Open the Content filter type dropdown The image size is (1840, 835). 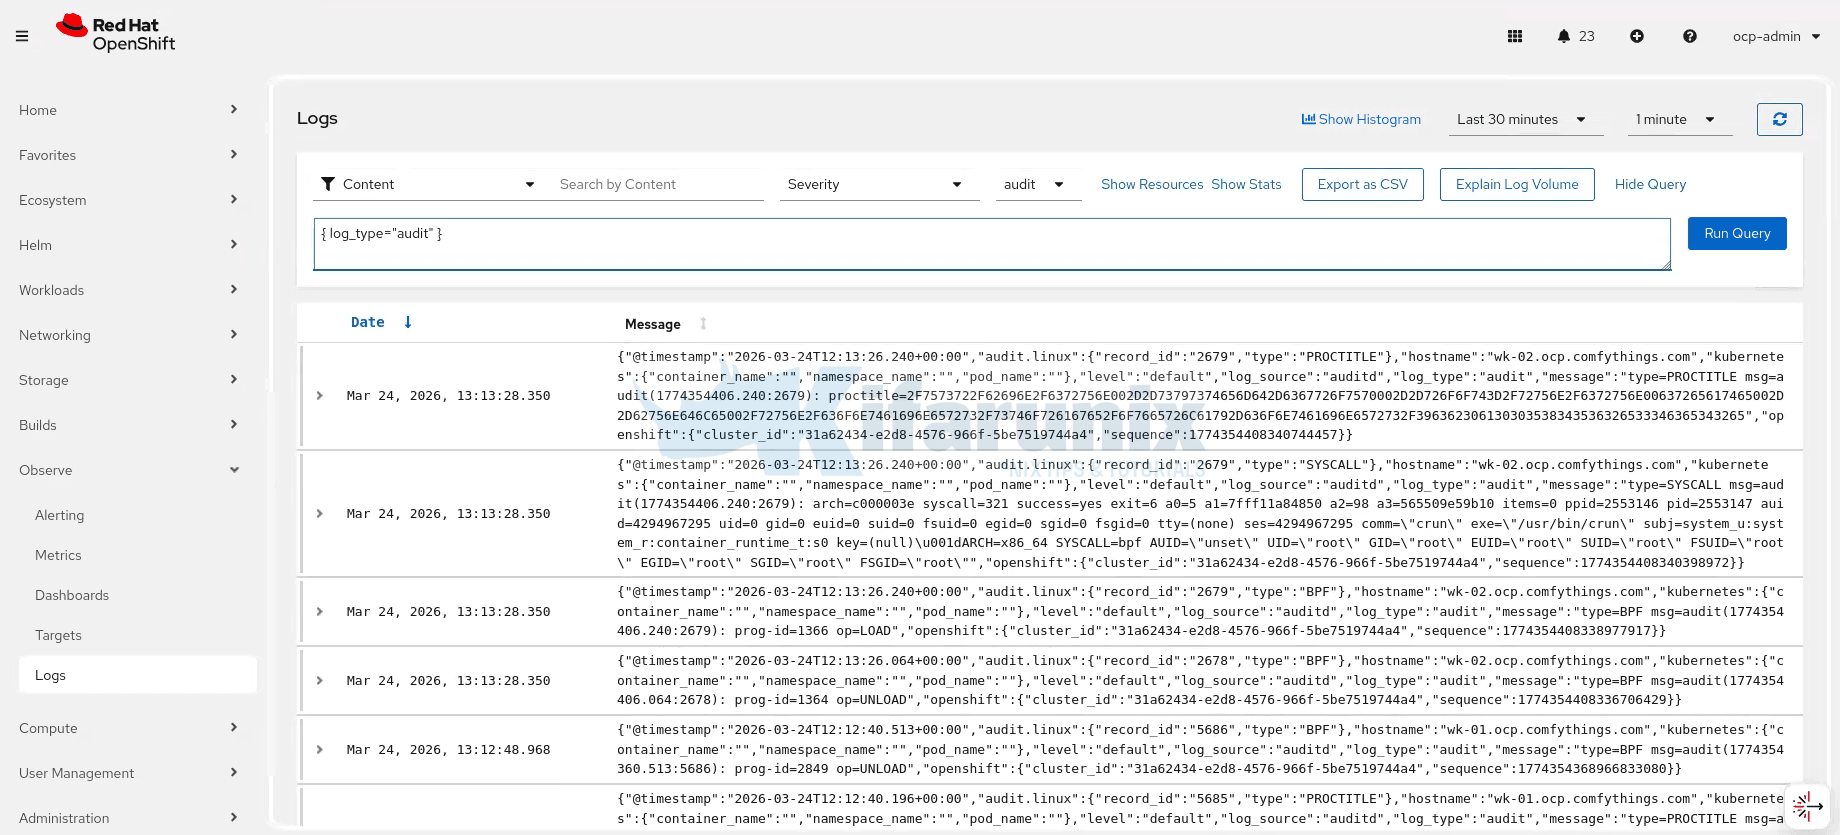pyautogui.click(x=429, y=184)
